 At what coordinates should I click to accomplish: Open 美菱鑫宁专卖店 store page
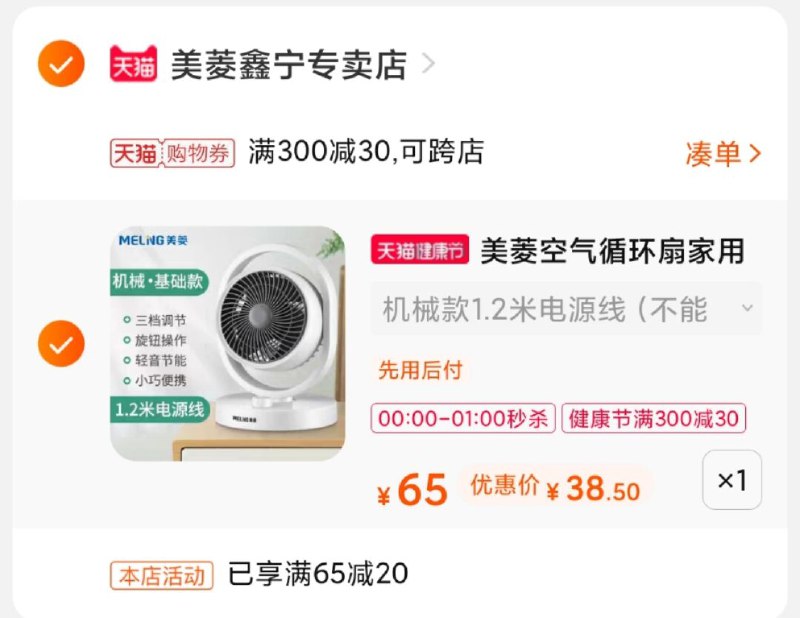pyautogui.click(x=288, y=65)
